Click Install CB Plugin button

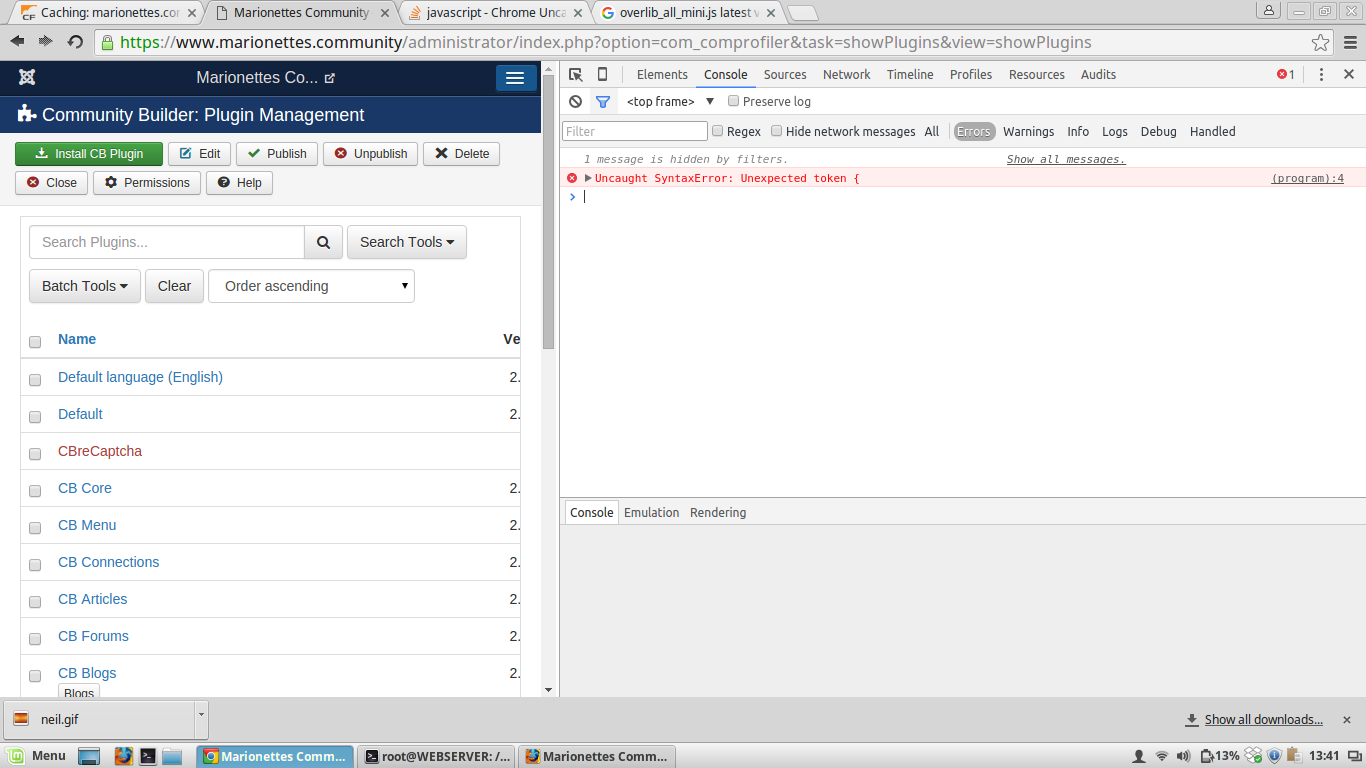(x=88, y=153)
